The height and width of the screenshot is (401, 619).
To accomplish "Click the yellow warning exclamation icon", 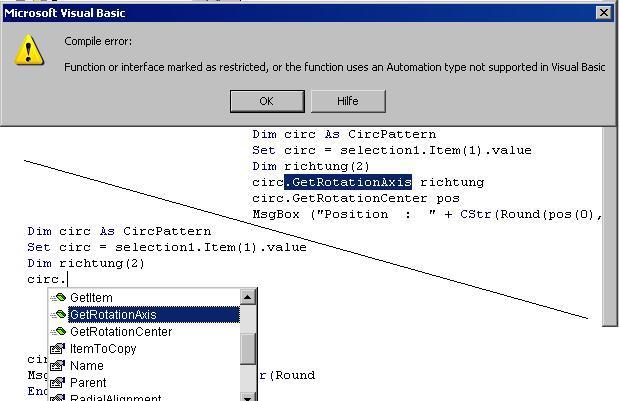I will coord(29,50).
